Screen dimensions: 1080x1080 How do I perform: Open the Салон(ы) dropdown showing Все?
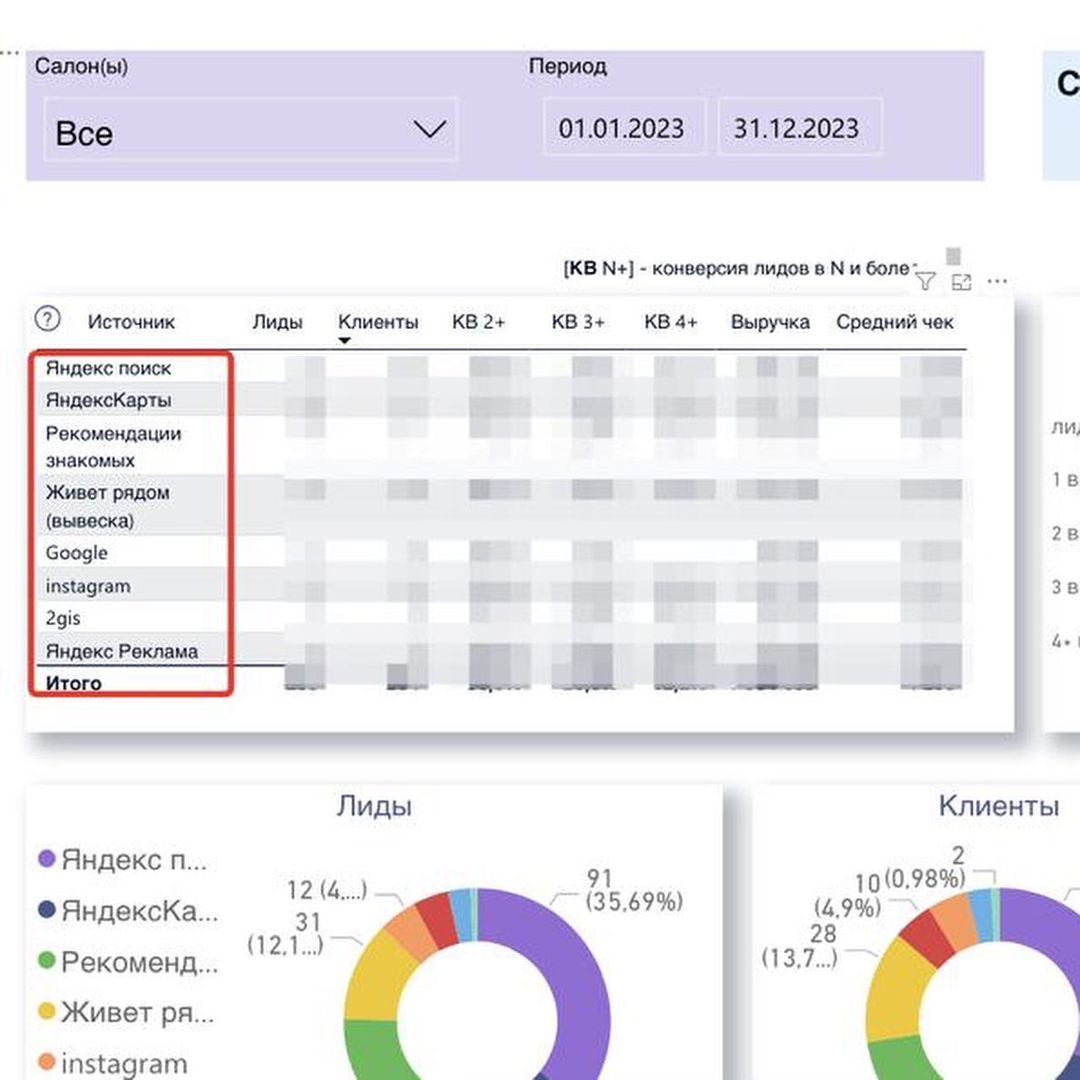point(251,129)
